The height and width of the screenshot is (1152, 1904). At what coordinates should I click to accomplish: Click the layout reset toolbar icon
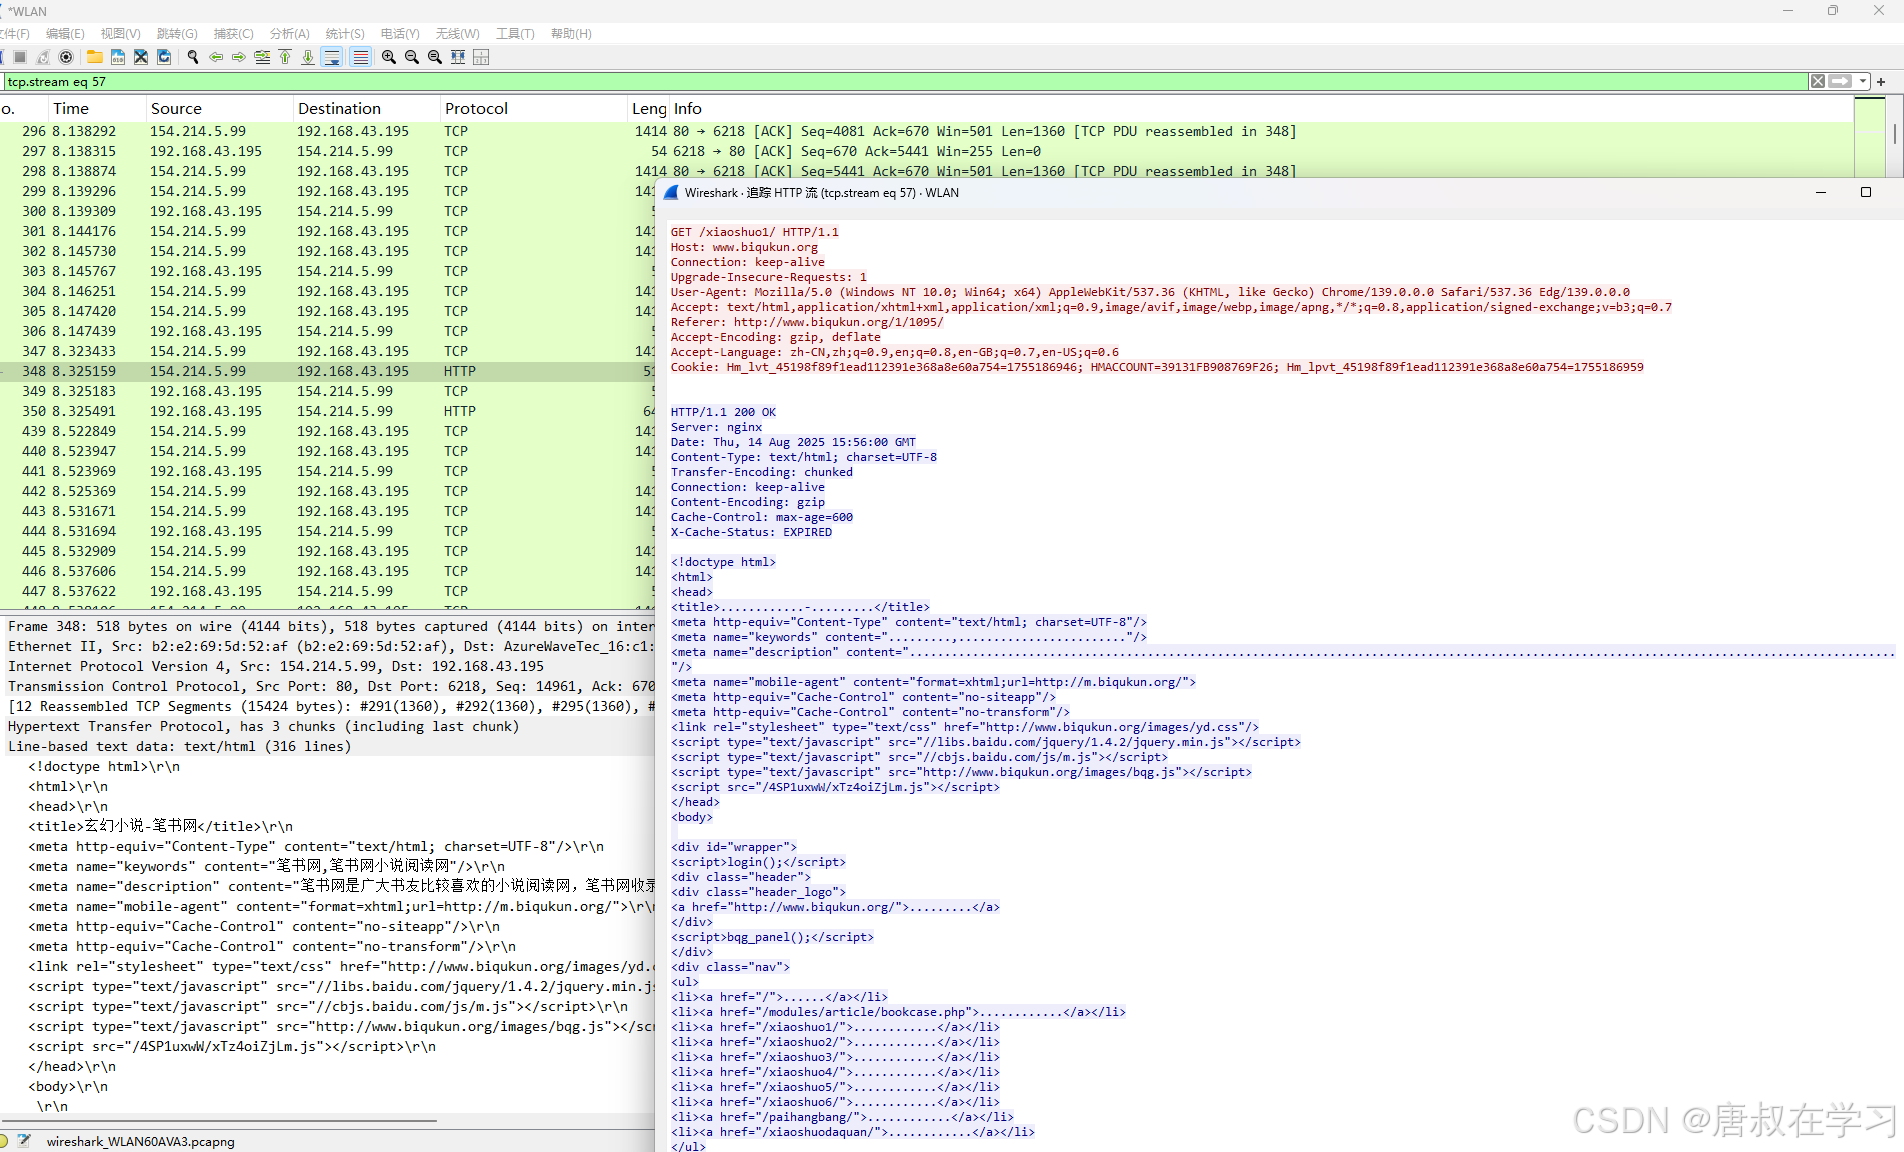point(481,57)
